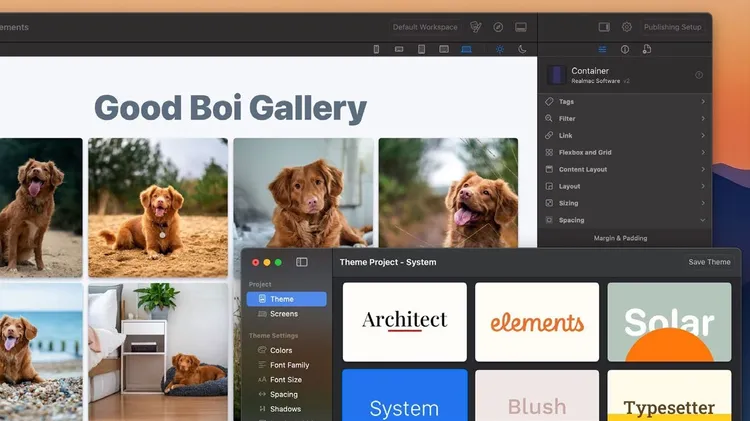
Task: Select happy dog photo on grassy path
Action: coord(448,193)
